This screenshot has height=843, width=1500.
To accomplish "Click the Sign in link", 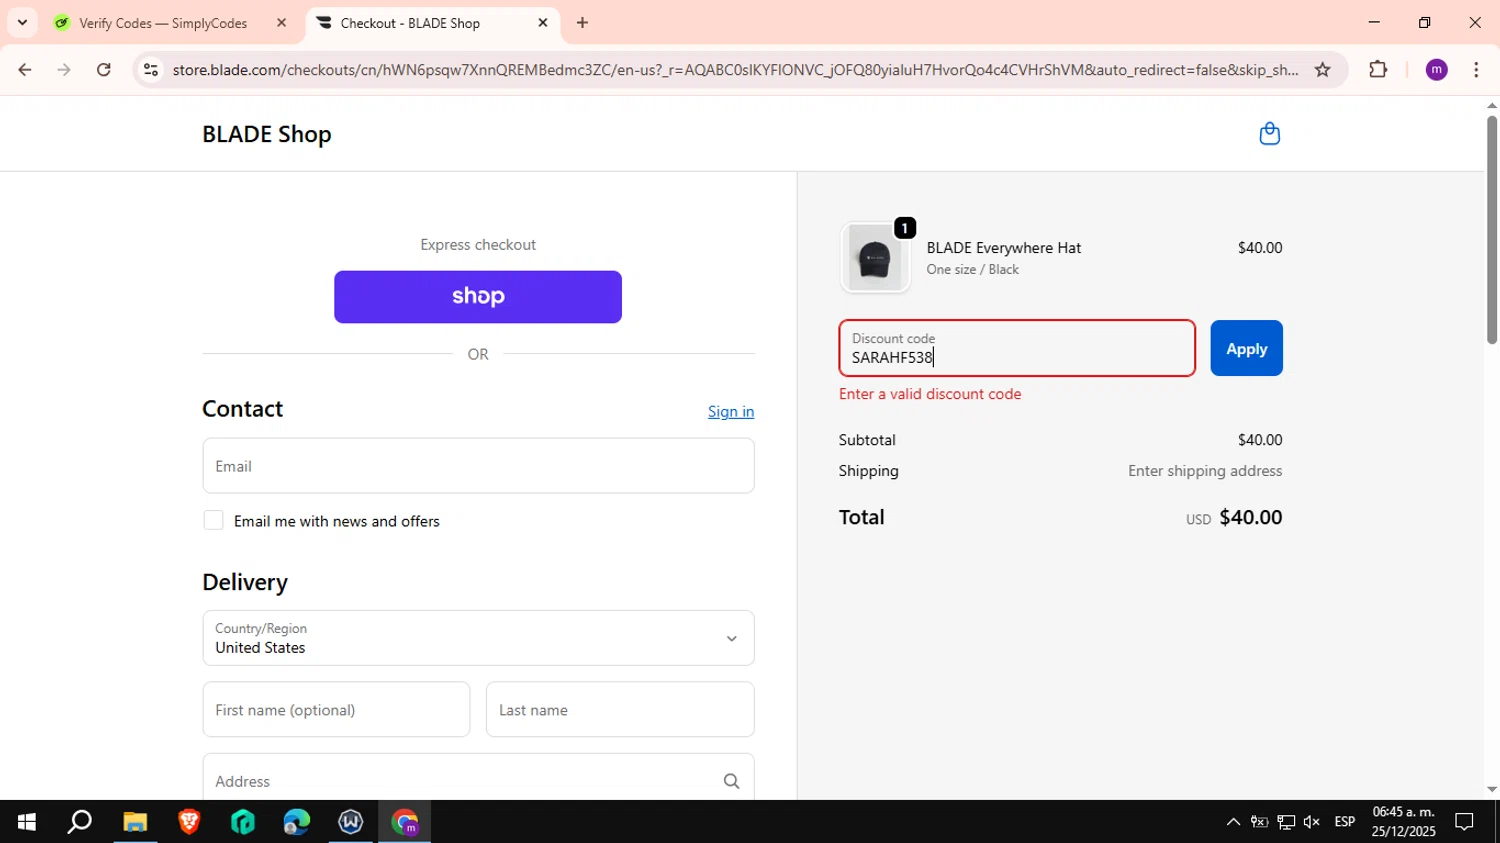I will click(x=731, y=412).
